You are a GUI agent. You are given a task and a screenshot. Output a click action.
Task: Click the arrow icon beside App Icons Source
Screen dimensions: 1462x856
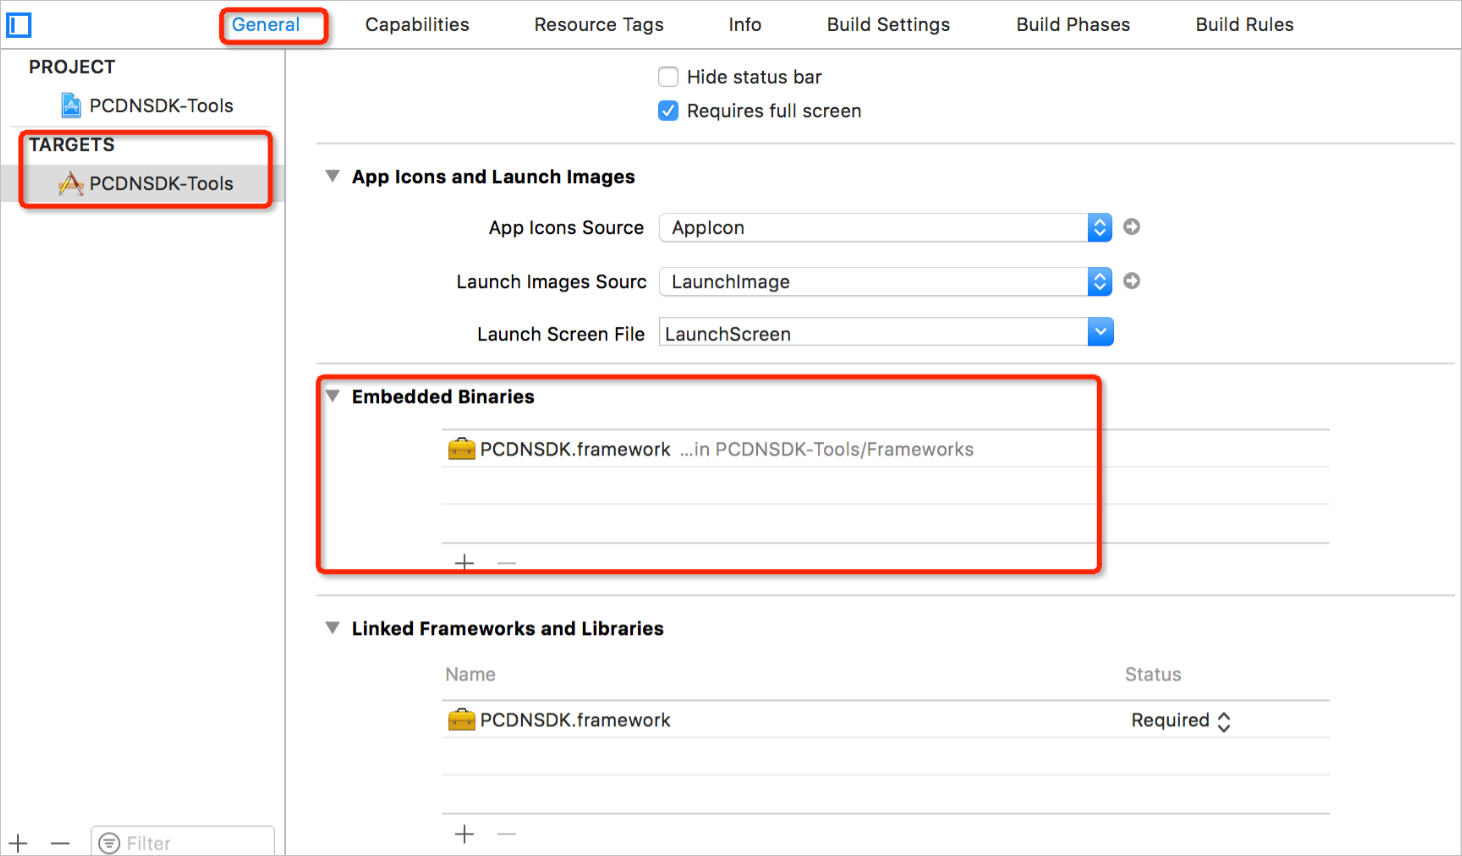tap(1131, 227)
